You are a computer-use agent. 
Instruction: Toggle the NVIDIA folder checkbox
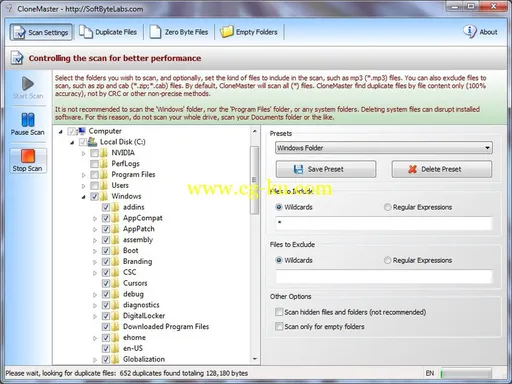94,153
